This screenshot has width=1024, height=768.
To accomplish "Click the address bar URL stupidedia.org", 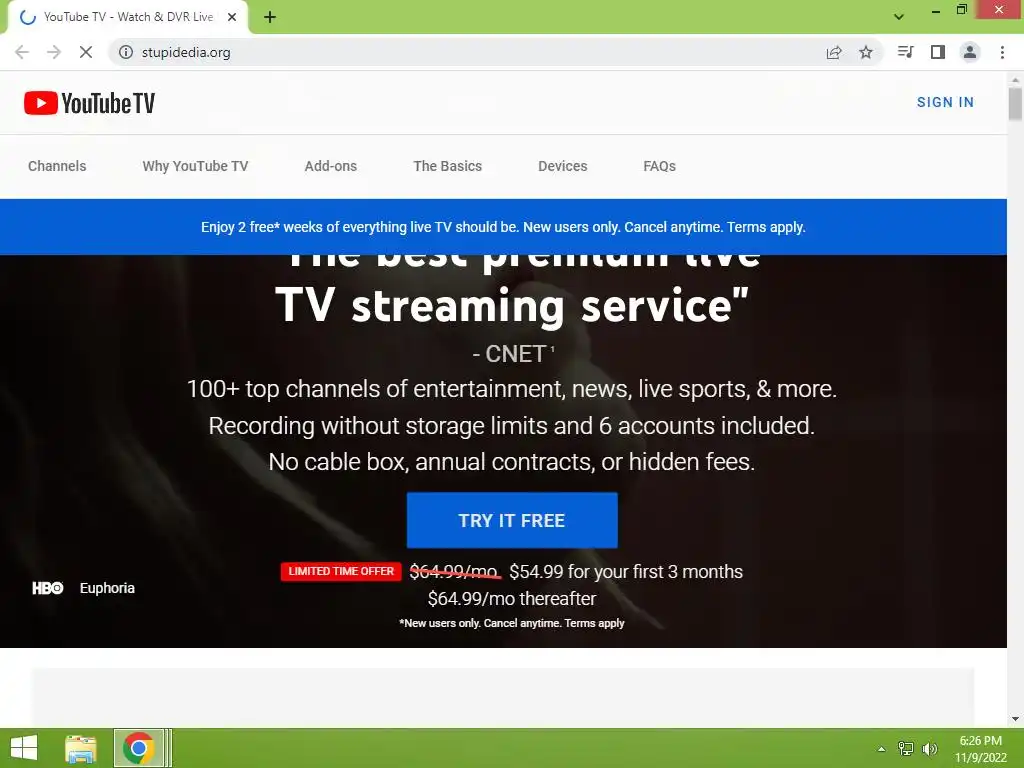I will coord(186,52).
